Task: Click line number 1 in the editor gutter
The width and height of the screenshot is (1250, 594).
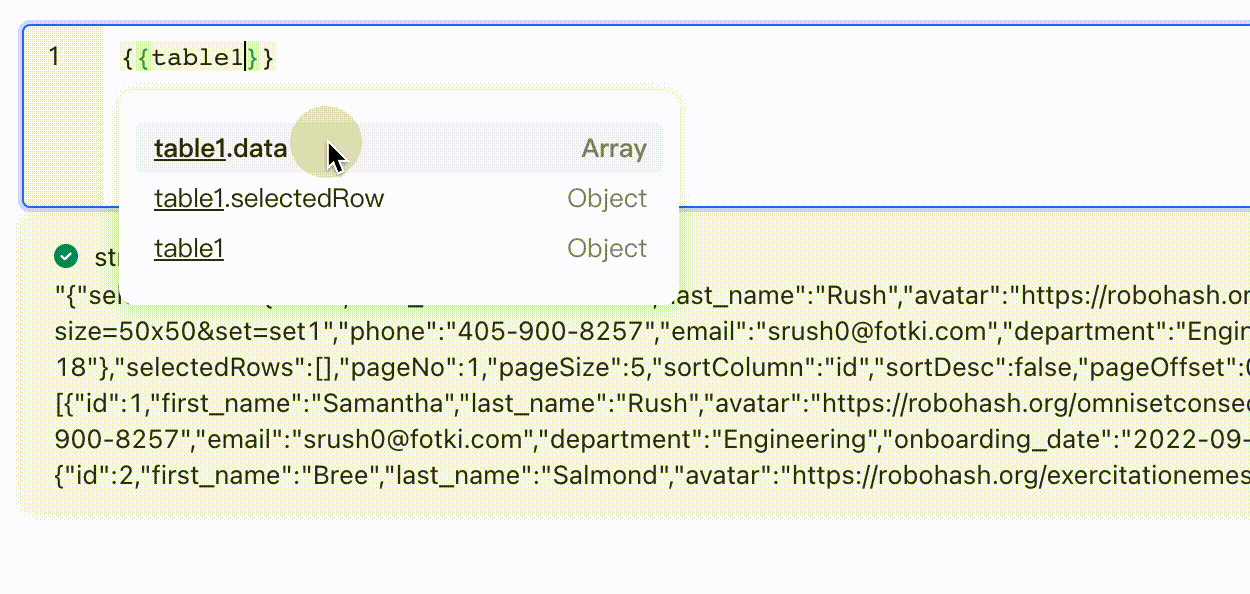Action: point(54,57)
